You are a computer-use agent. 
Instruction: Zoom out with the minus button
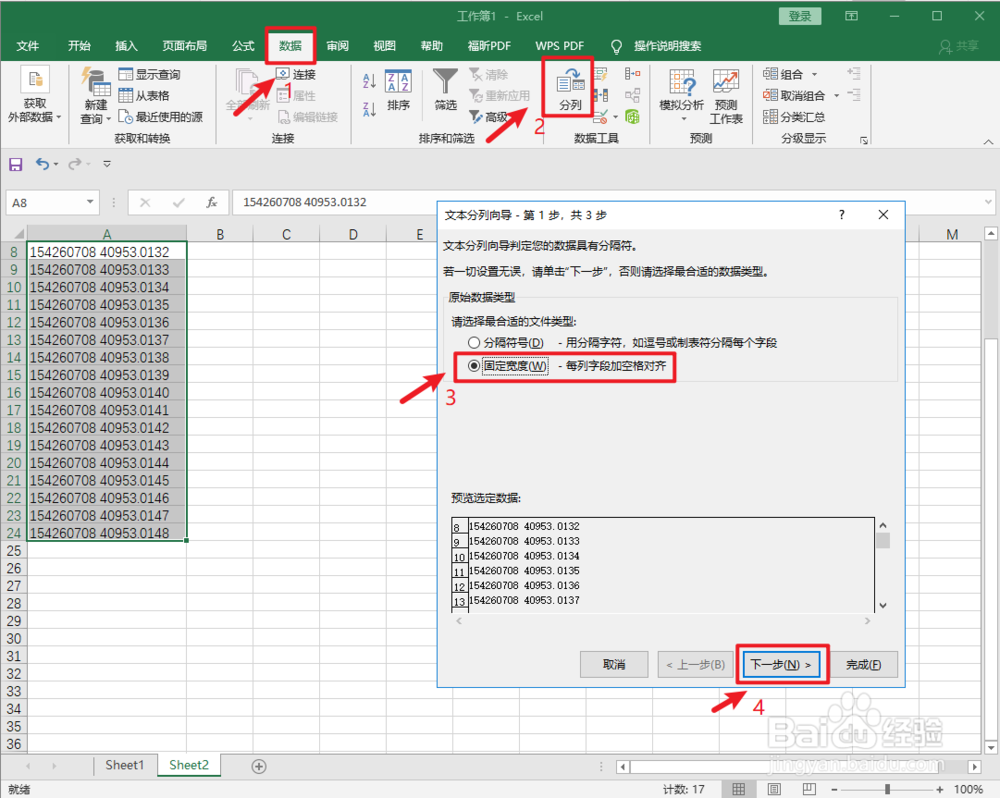834,790
